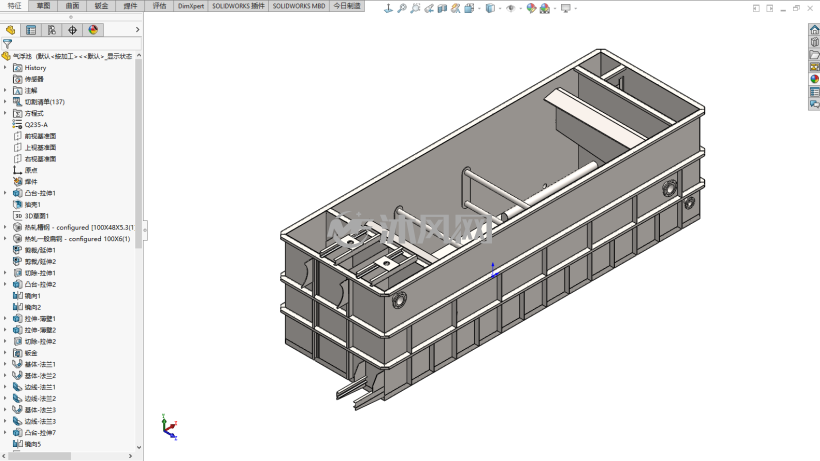Expand the 边线-法兰3 feature node
Screen dimensions: 820x461
(5, 421)
